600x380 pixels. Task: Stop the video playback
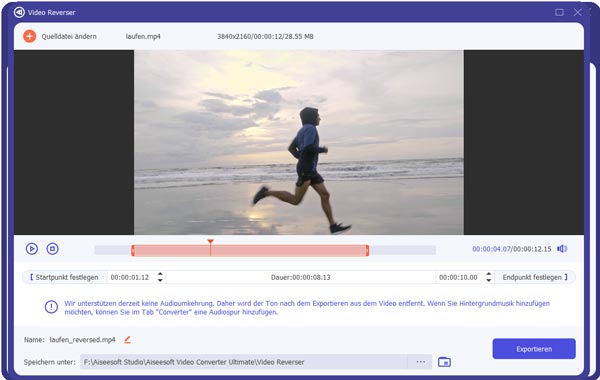pyautogui.click(x=52, y=249)
